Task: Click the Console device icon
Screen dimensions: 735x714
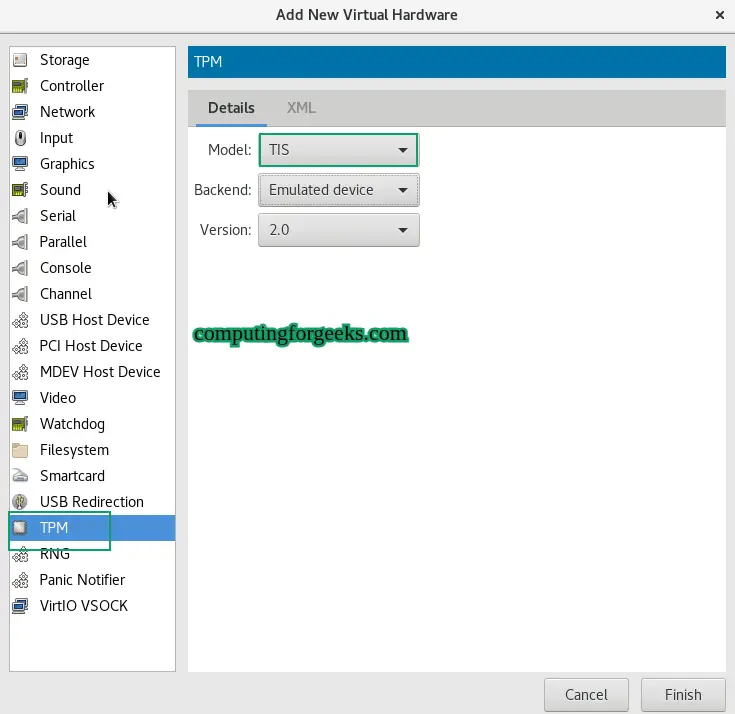Action: point(20,268)
